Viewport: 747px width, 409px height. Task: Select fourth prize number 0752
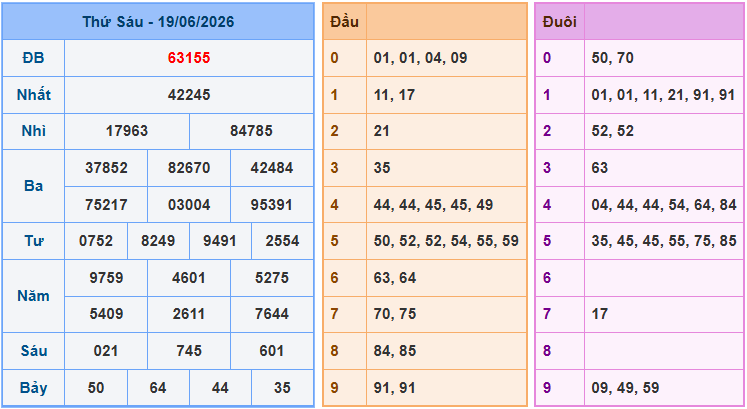click(x=96, y=241)
